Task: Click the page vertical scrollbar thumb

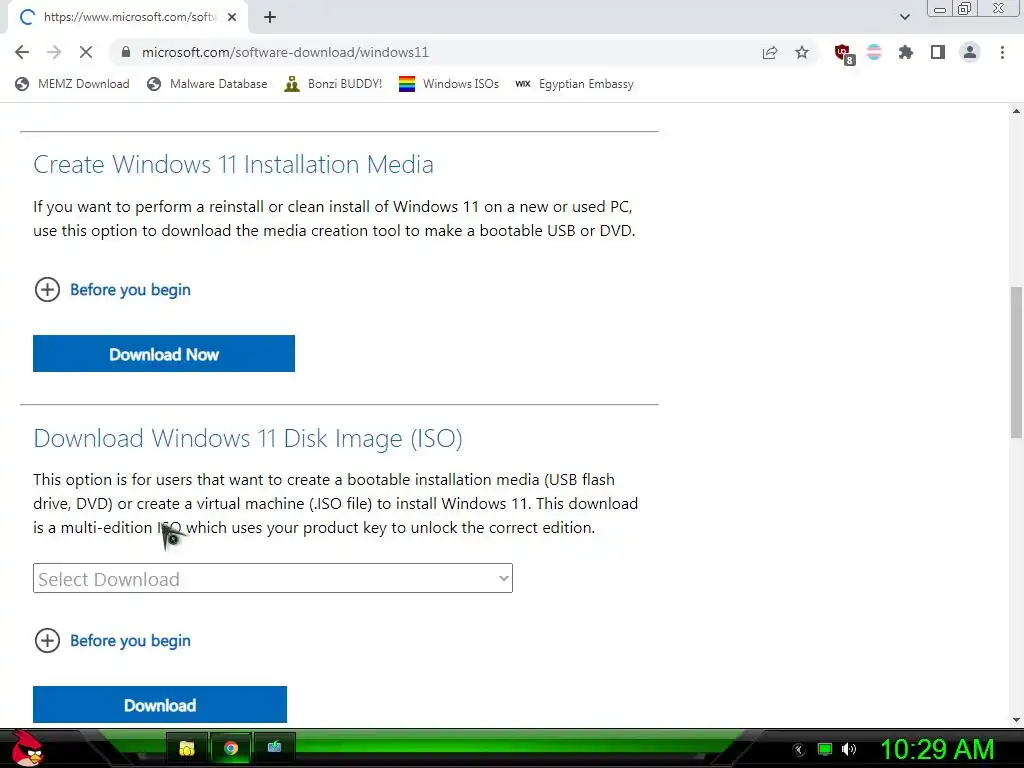Action: 1016,362
